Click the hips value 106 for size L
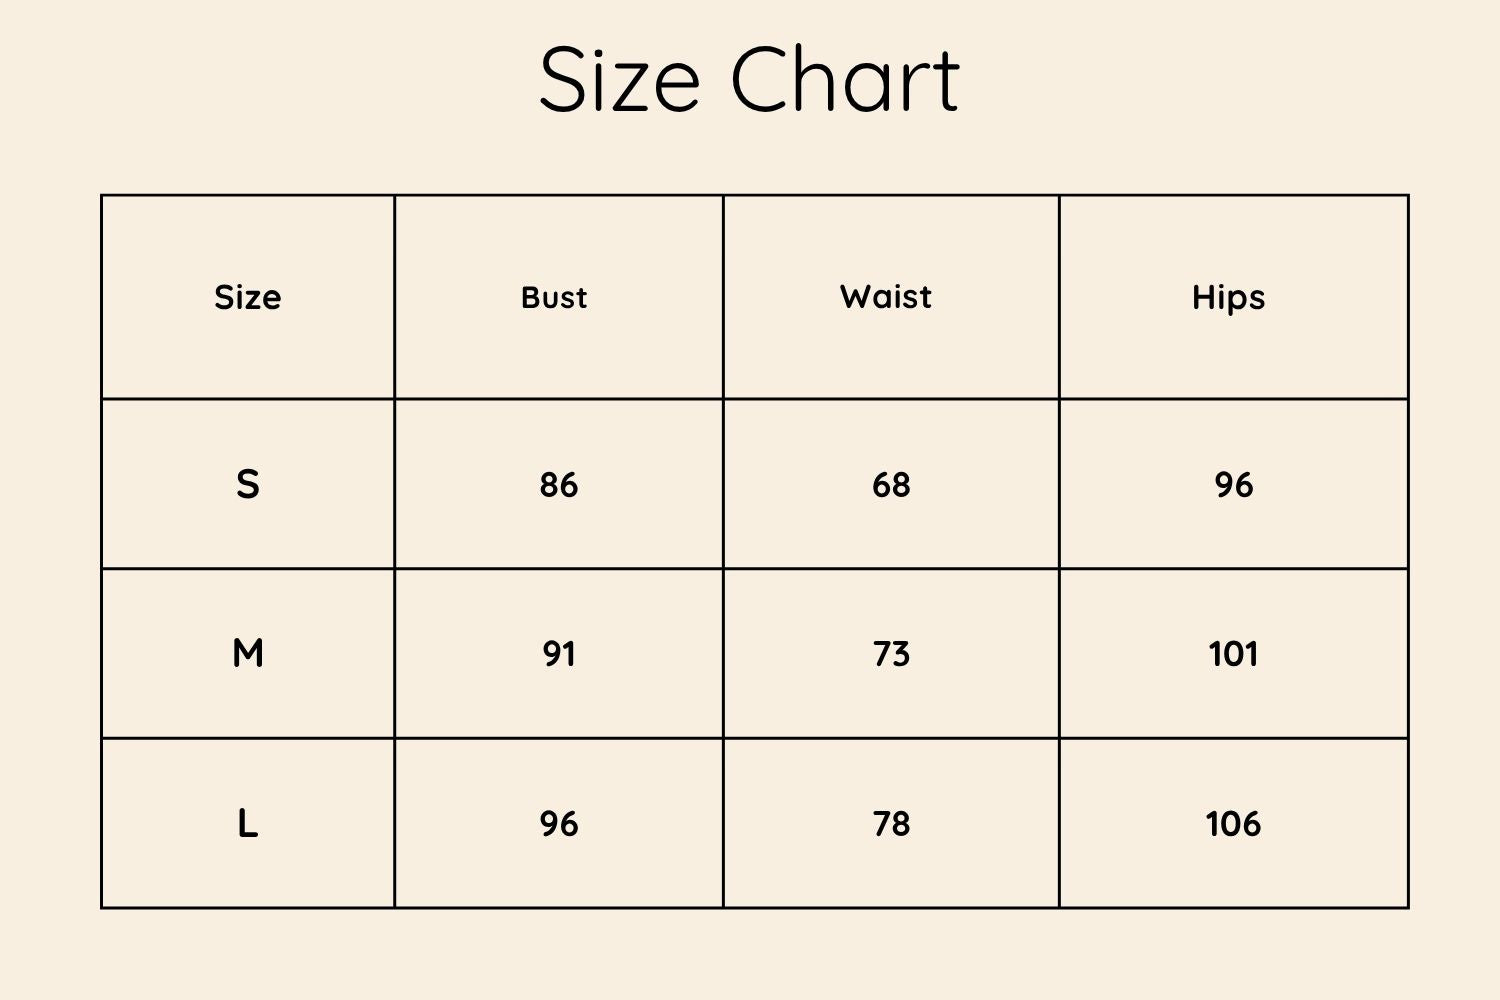This screenshot has height=1000, width=1500. tap(1234, 824)
